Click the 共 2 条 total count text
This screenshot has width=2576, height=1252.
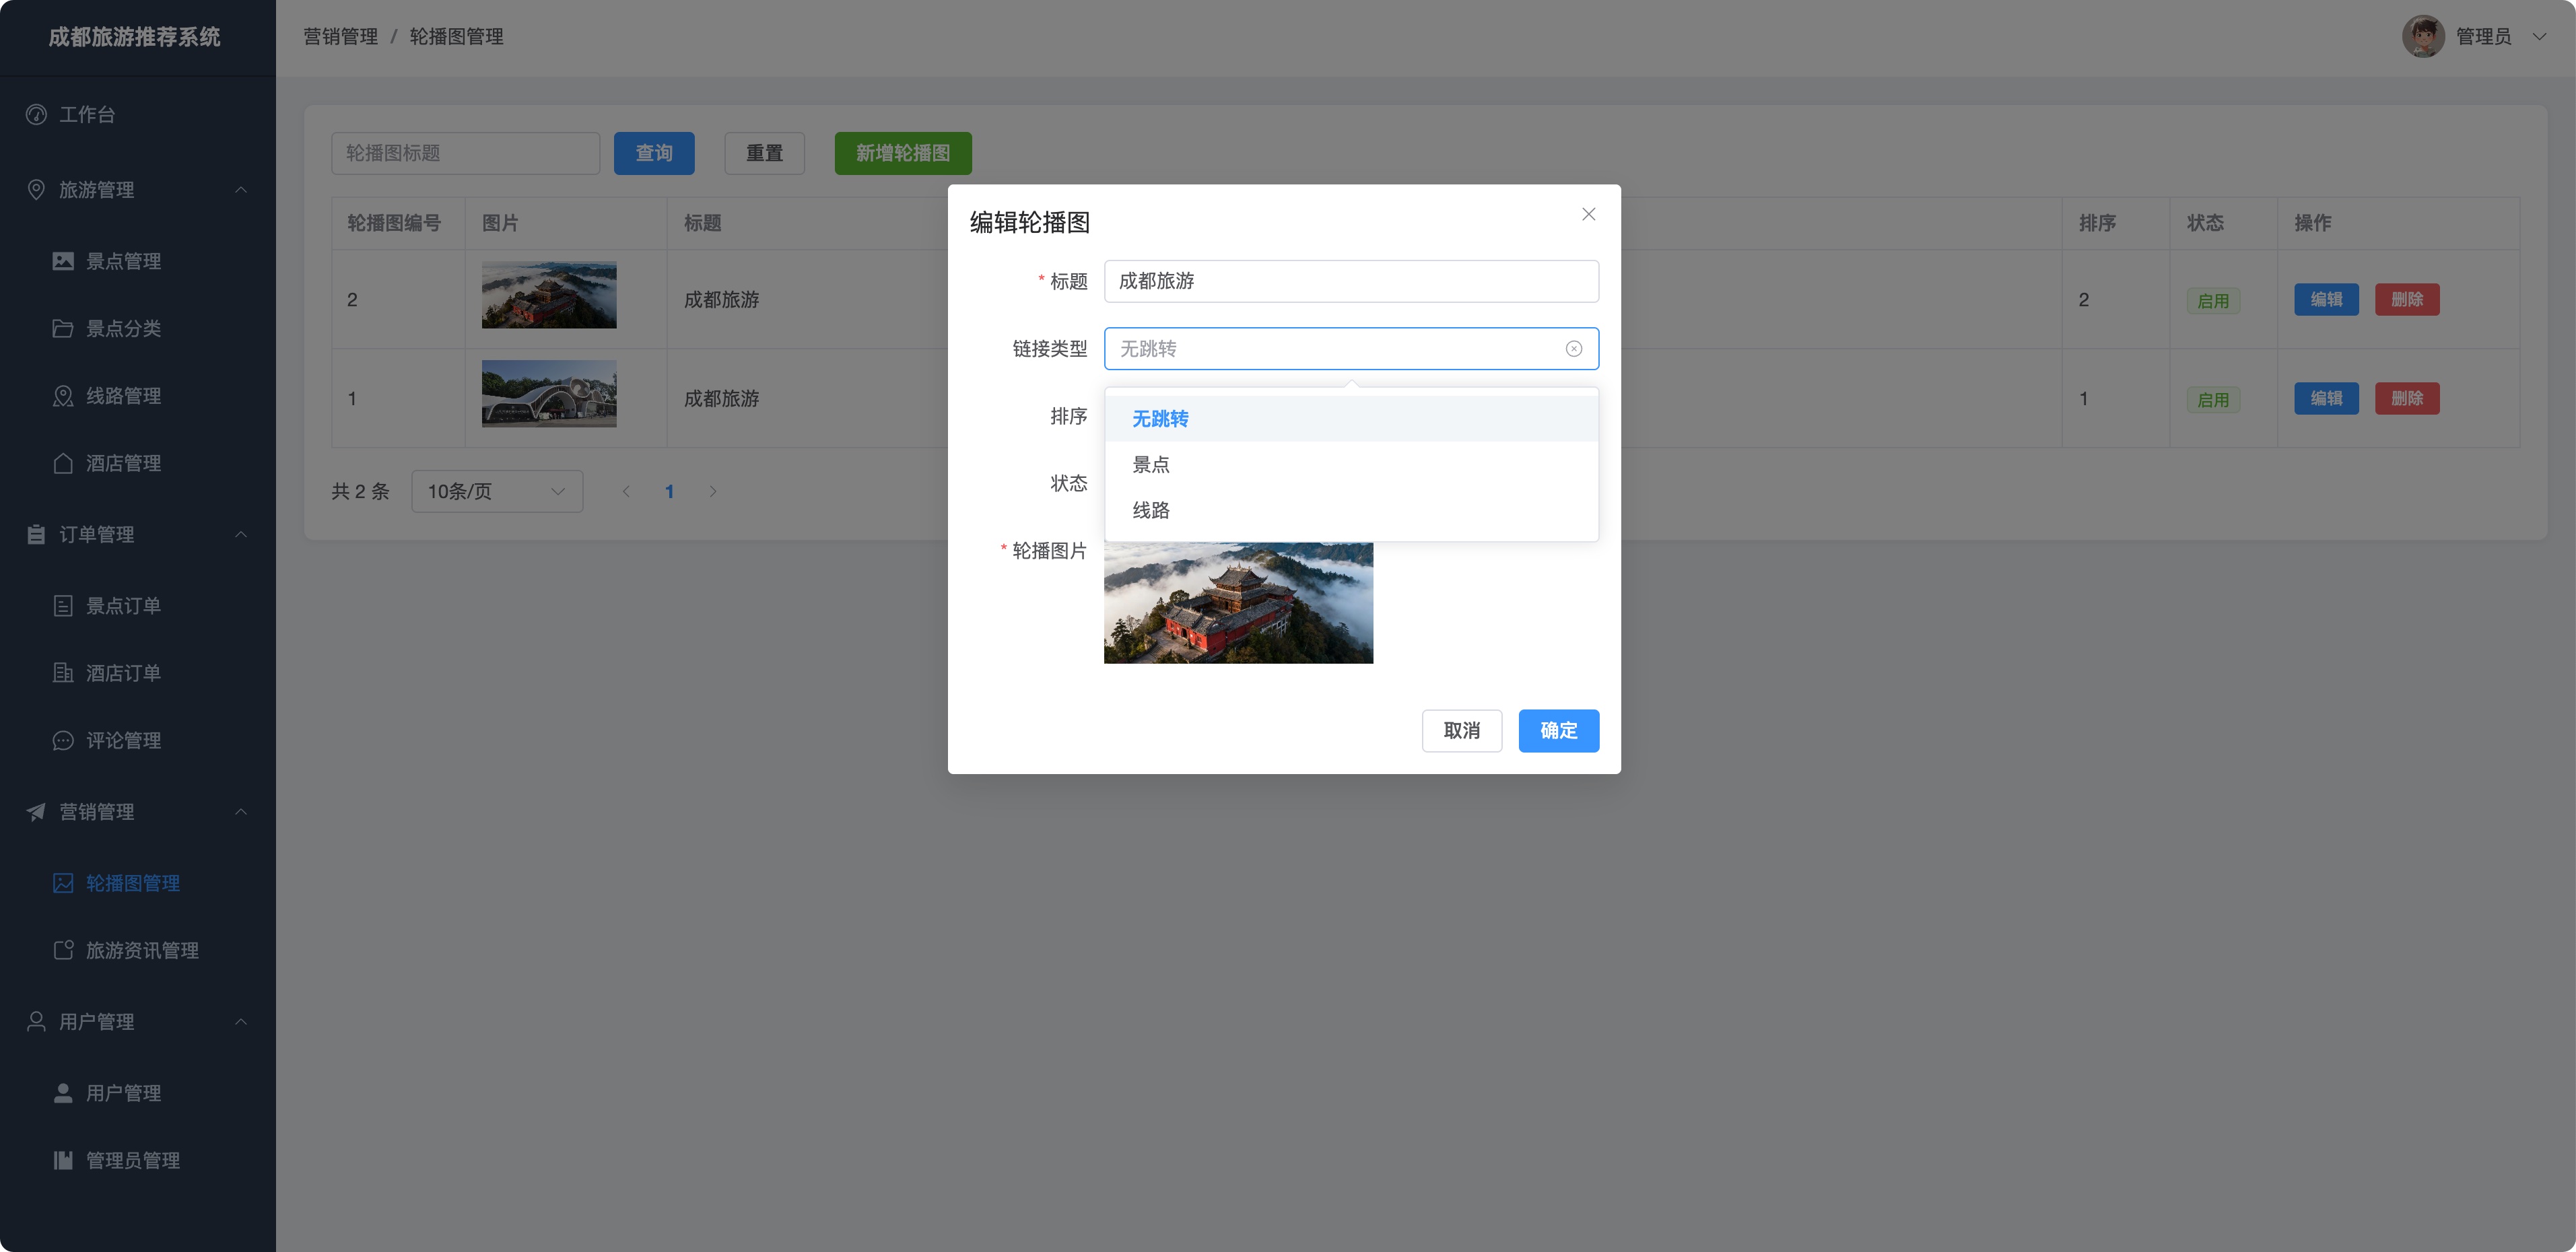[360, 491]
